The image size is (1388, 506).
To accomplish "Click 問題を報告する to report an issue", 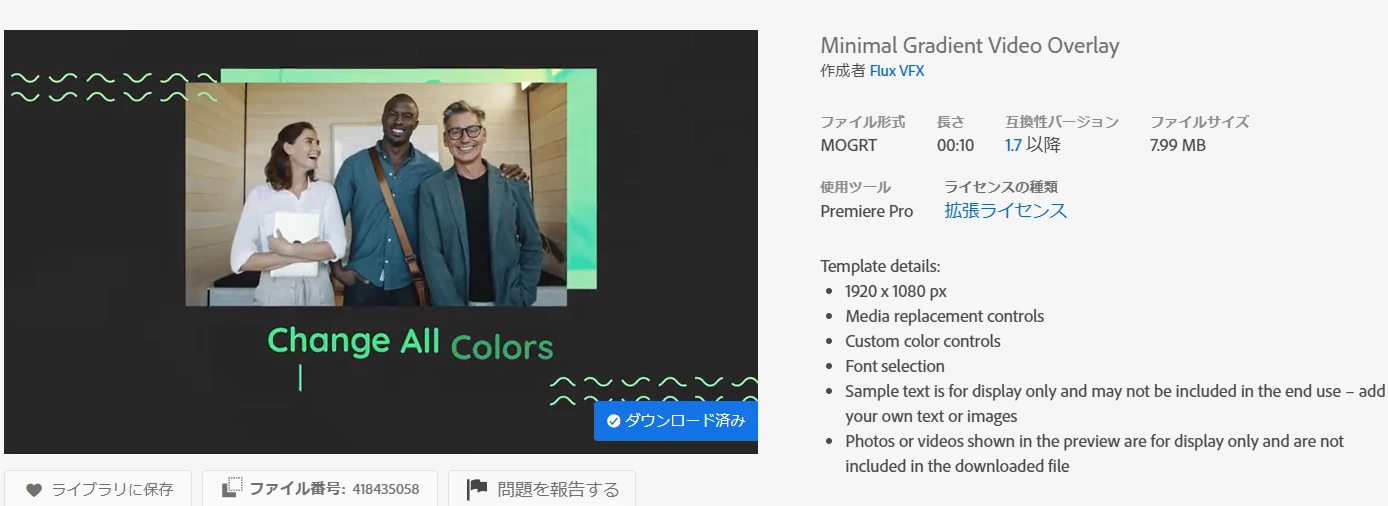I will pos(542,489).
